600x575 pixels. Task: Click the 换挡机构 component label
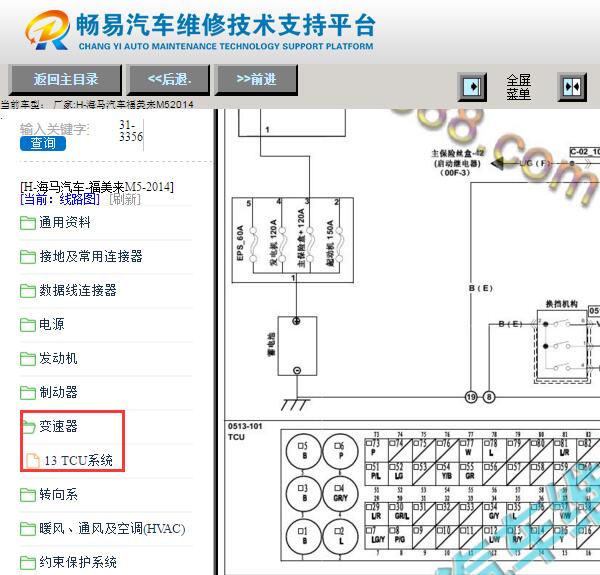coord(561,304)
